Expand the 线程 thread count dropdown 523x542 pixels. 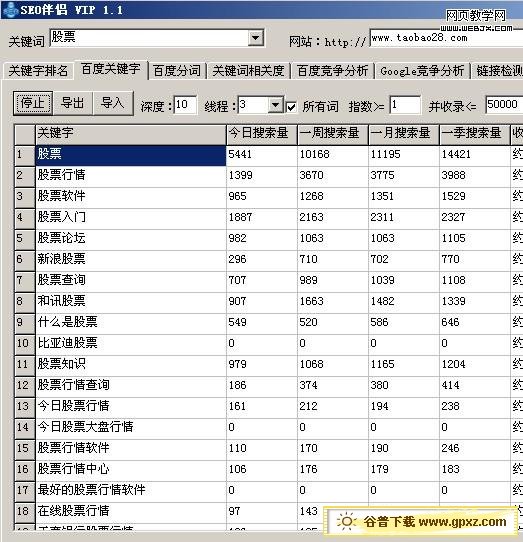coord(276,105)
